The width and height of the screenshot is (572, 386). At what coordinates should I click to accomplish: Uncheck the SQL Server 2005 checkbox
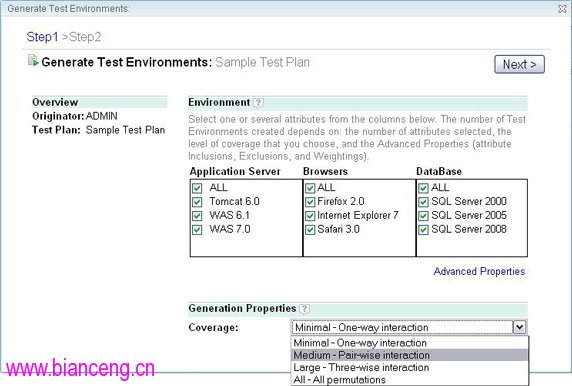tap(423, 216)
